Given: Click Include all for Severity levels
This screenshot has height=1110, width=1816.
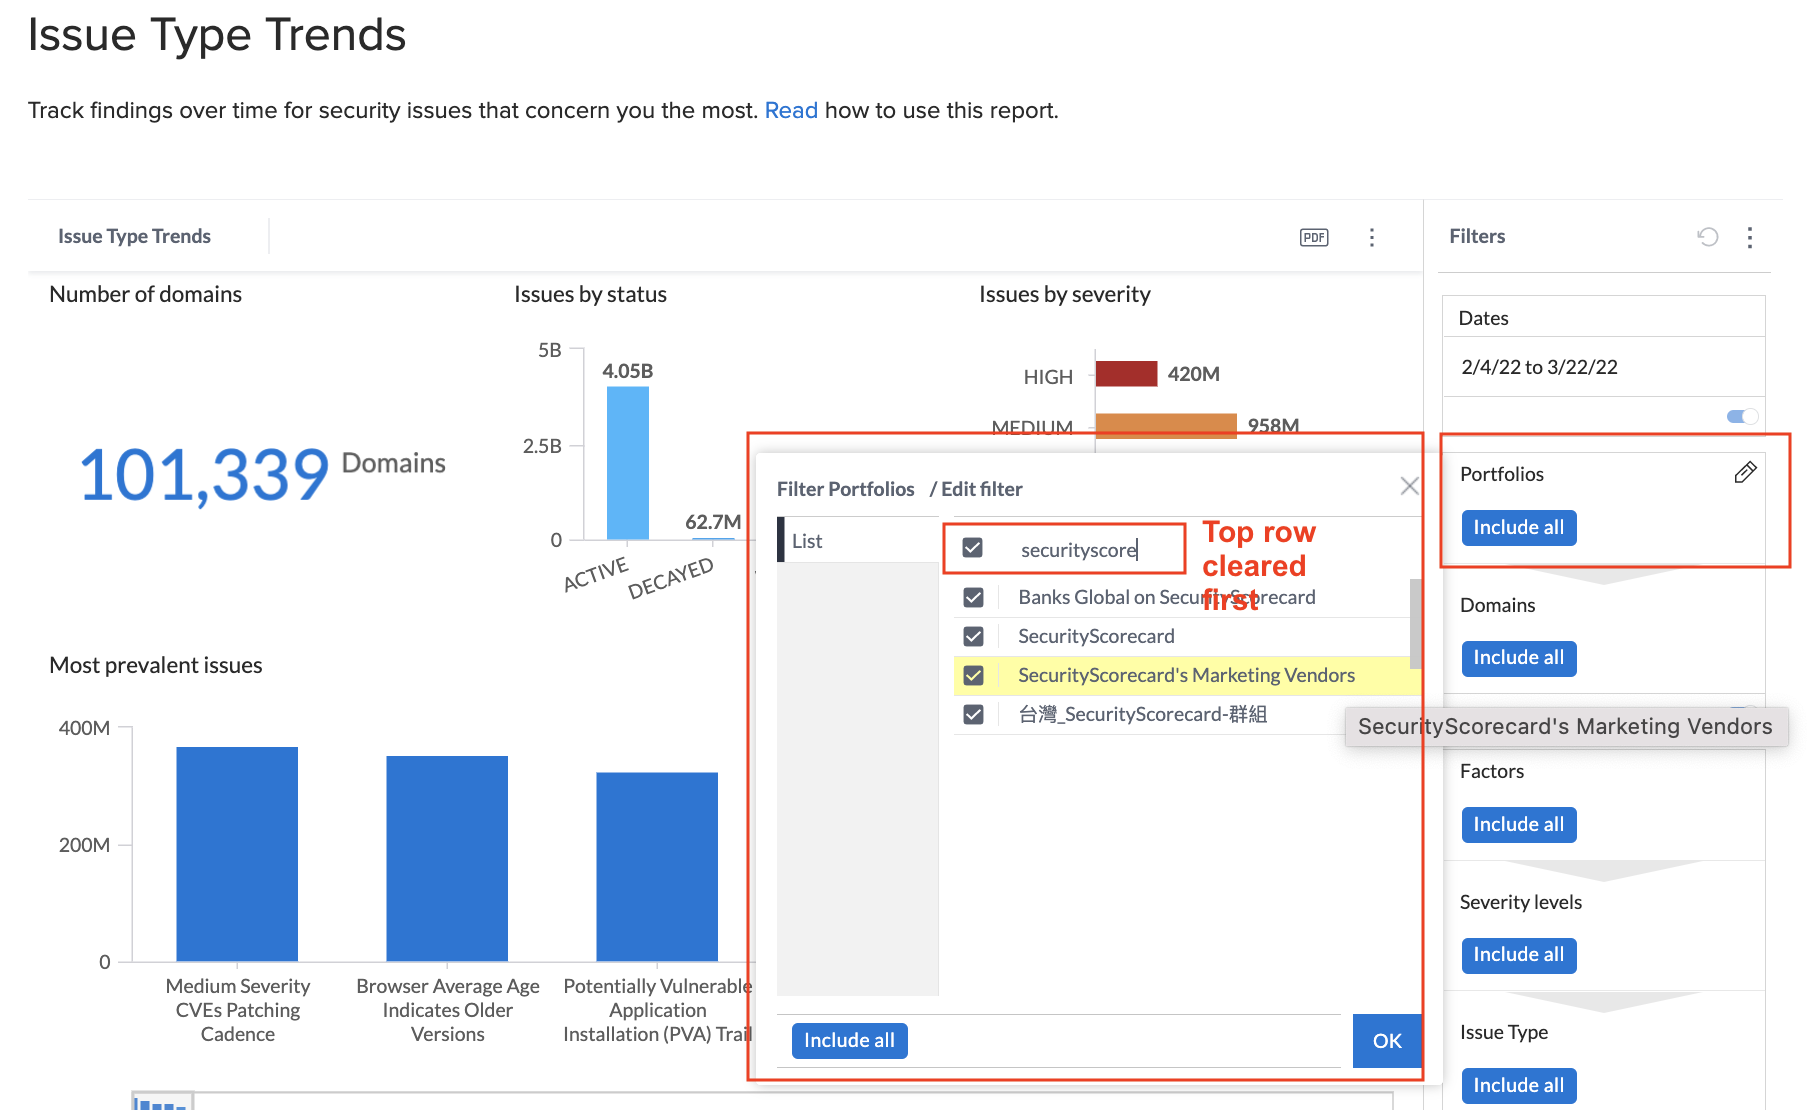Looking at the screenshot, I should (1518, 955).
